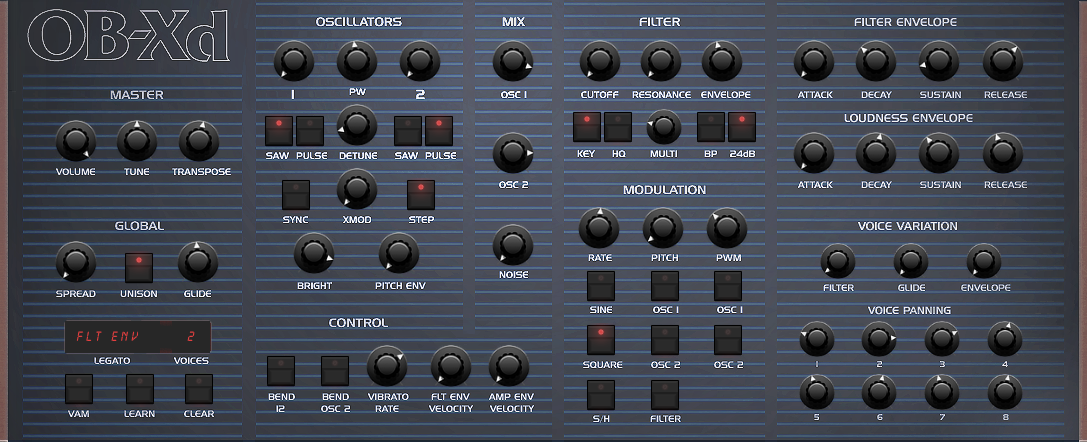The width and height of the screenshot is (1087, 442).
Task: Click the BRIGHT knob
Action: point(314,253)
